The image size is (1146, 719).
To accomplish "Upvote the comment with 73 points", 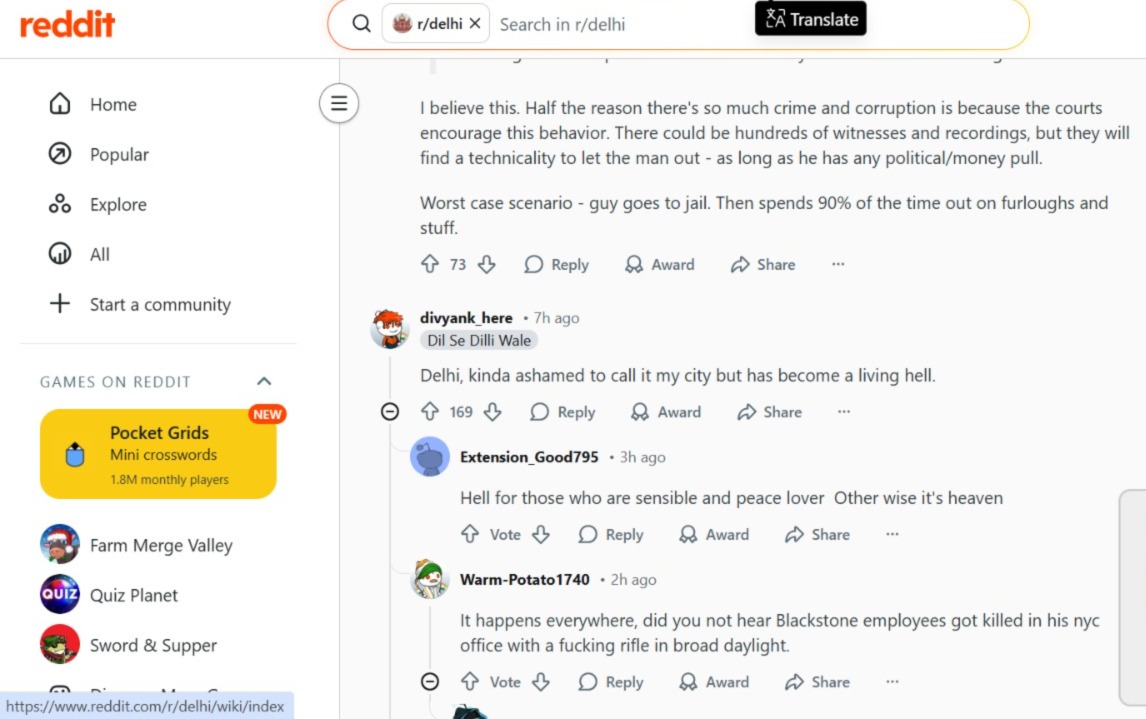I will pyautogui.click(x=430, y=264).
